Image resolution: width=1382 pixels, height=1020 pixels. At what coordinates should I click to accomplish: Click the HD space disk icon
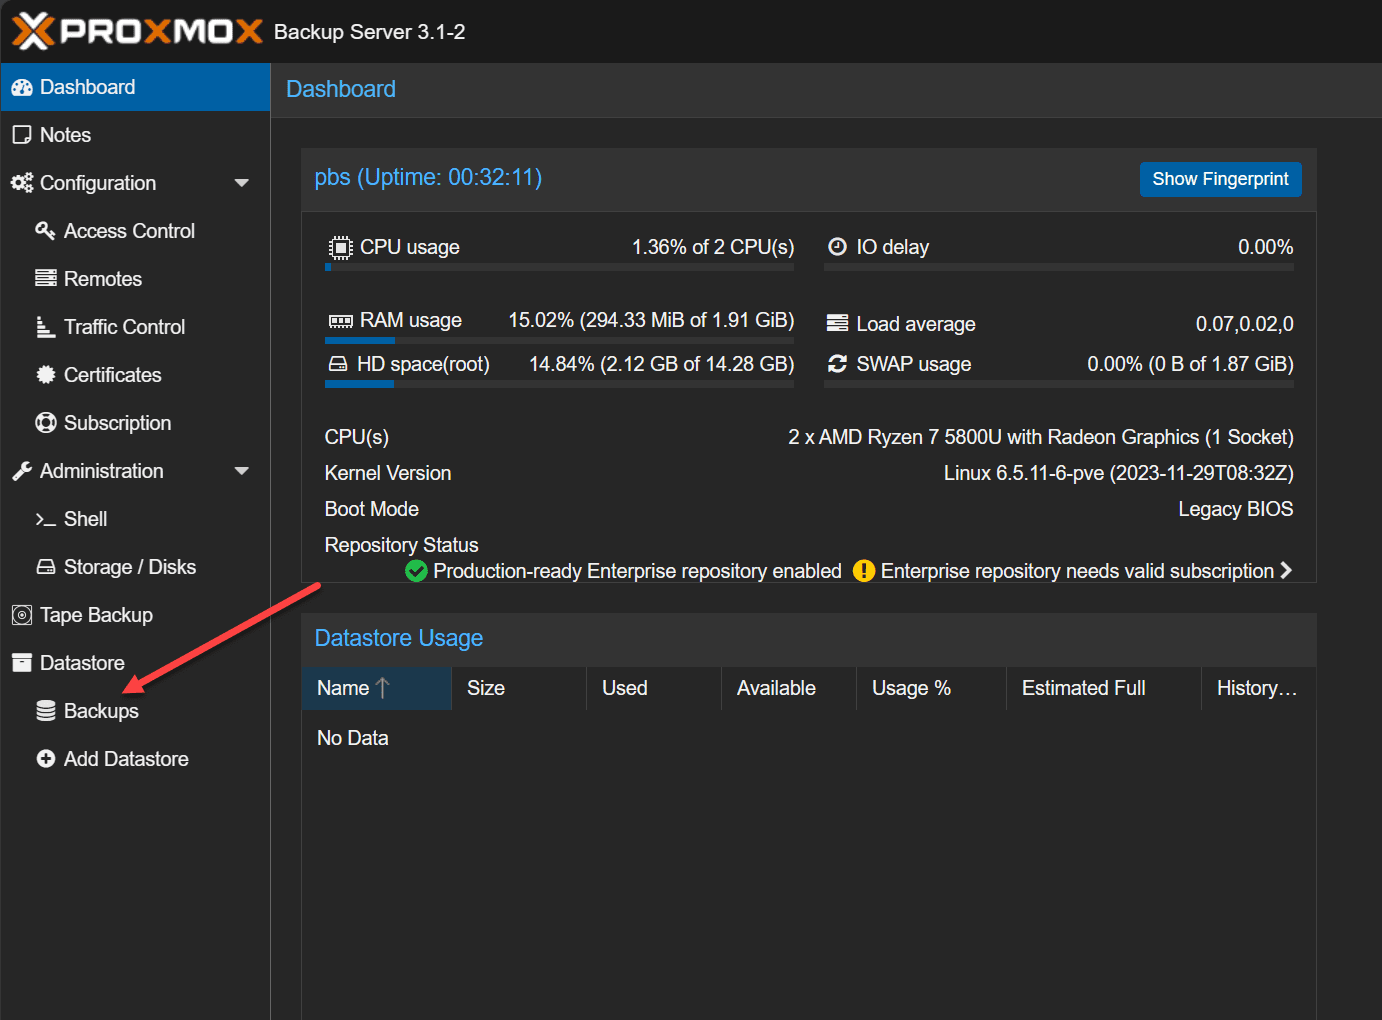coord(338,364)
